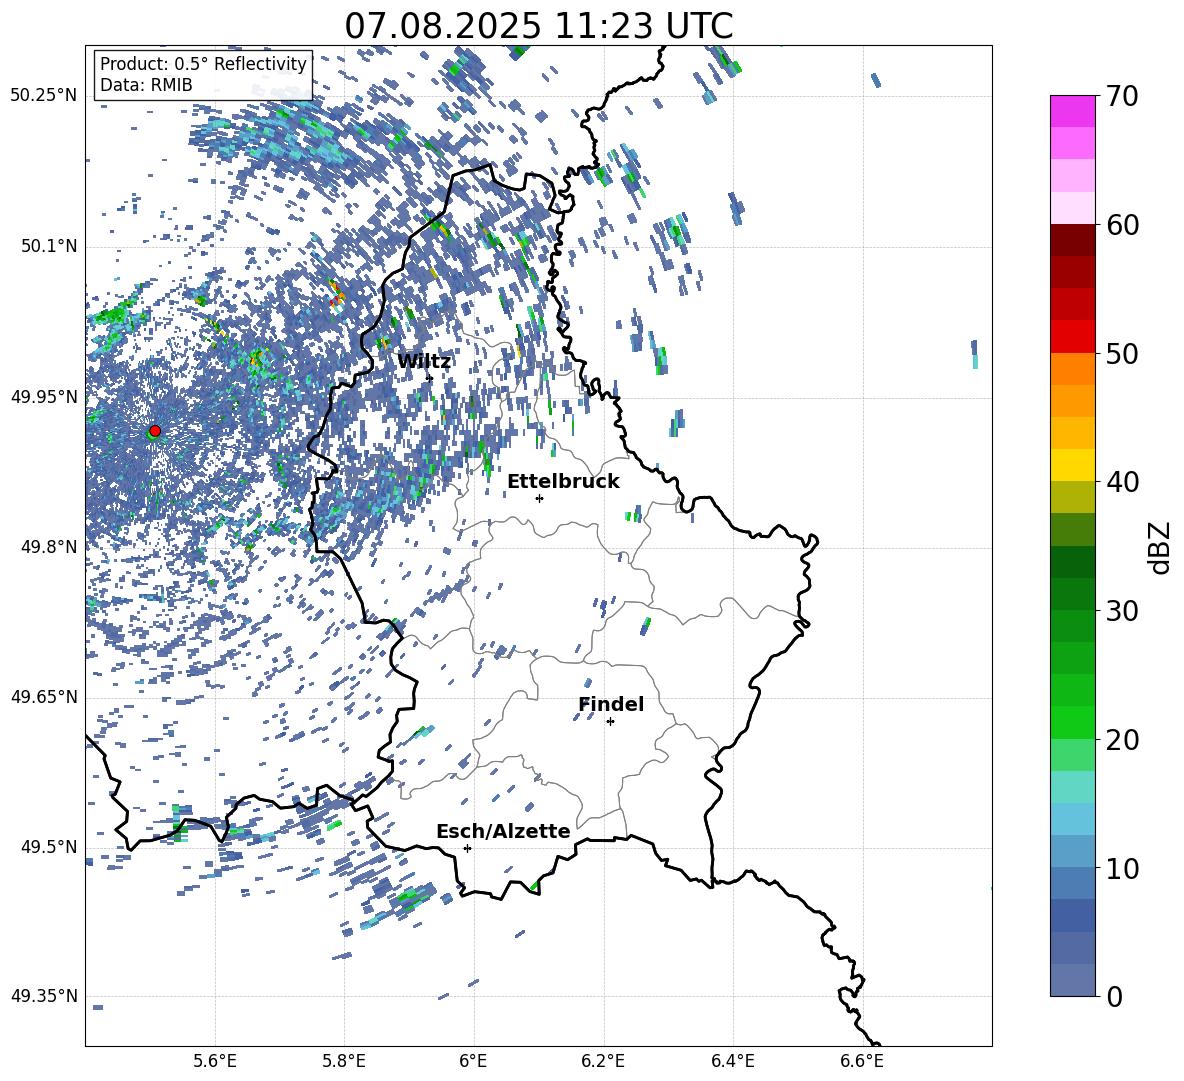The width and height of the screenshot is (1184, 1081).
Task: Click the Wiltz city label
Action: point(424,361)
